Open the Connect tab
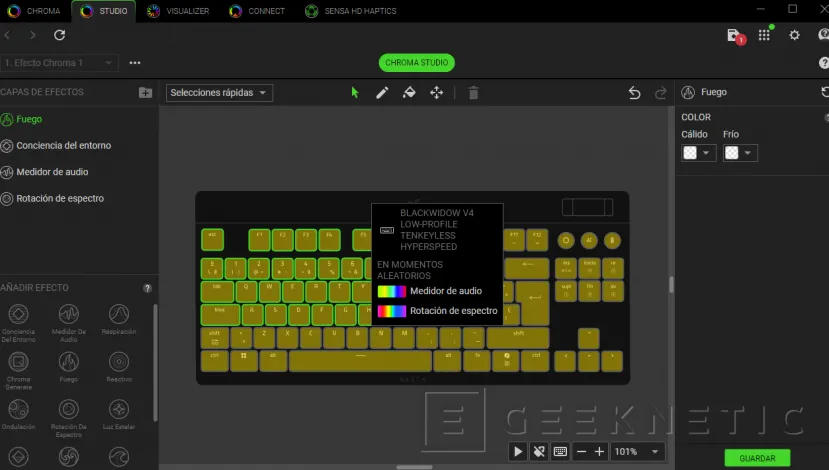 (257, 11)
